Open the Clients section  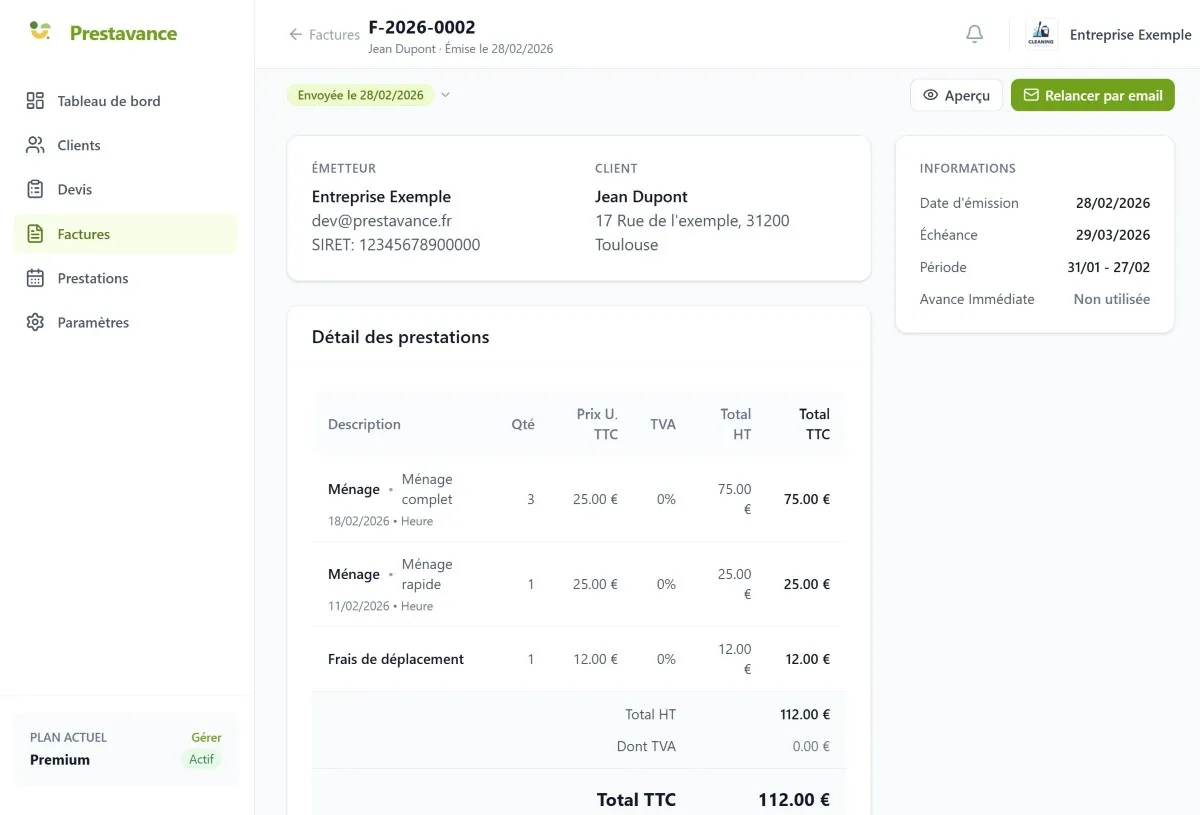(x=79, y=145)
